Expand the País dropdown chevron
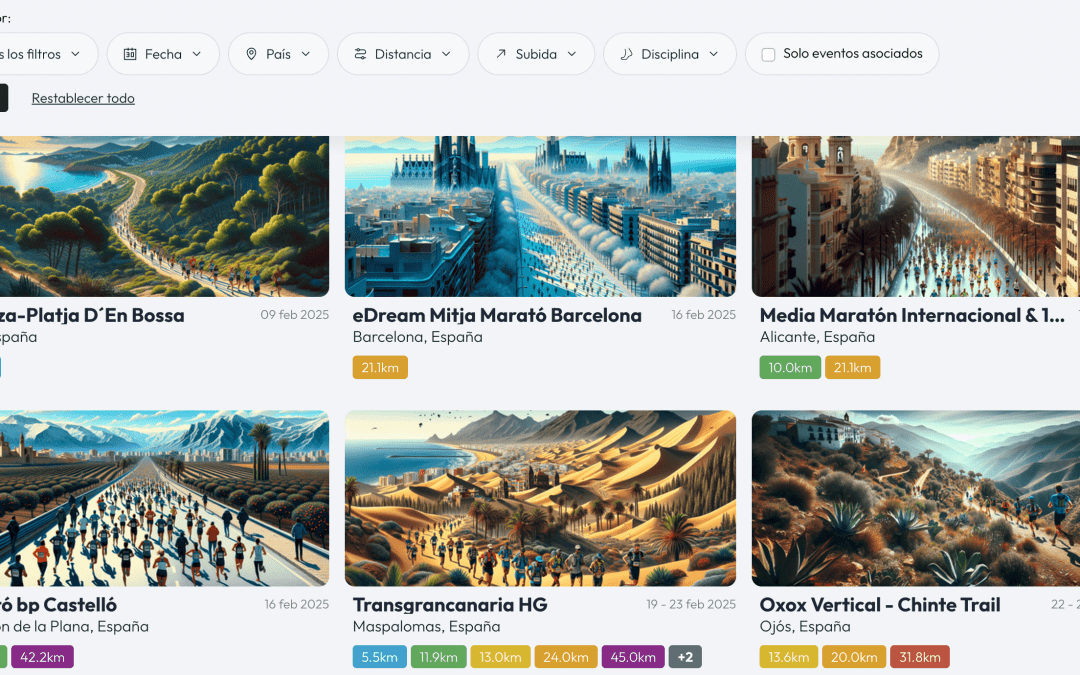The image size is (1080, 675). pos(306,54)
